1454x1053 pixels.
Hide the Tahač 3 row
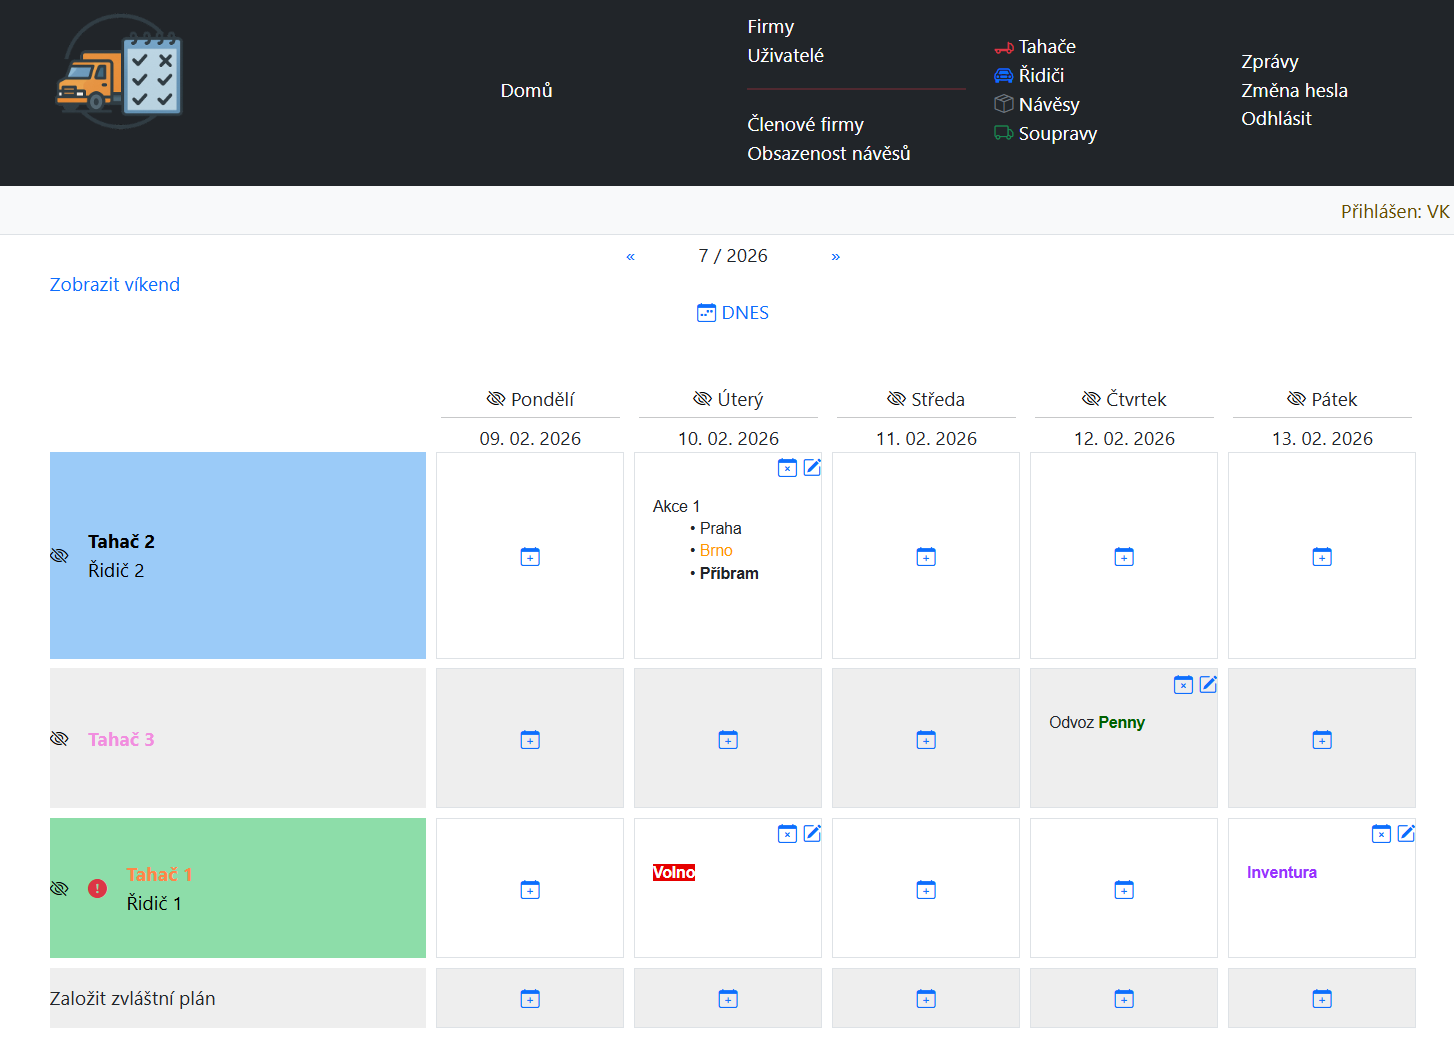pyautogui.click(x=60, y=739)
